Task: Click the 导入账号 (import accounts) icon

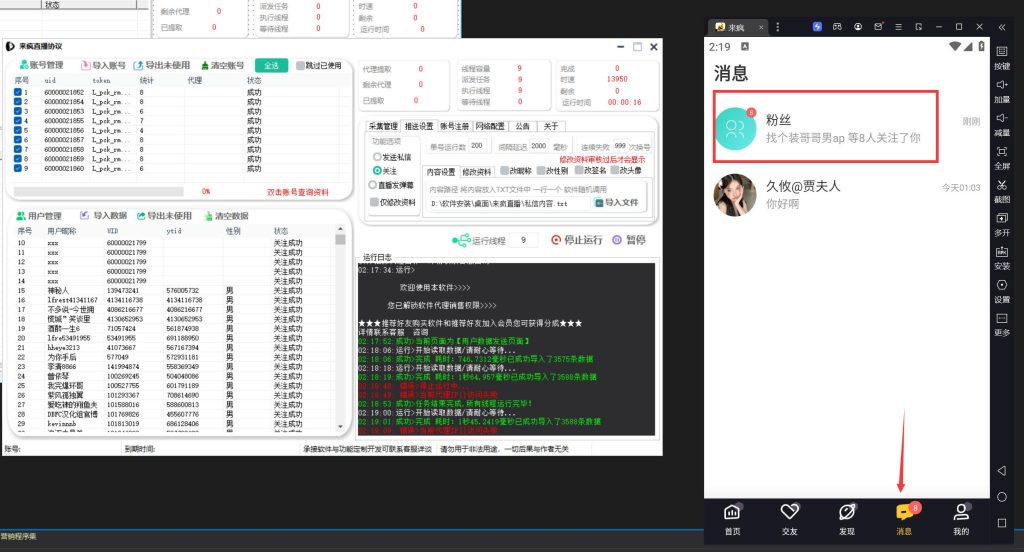Action: tap(84, 65)
